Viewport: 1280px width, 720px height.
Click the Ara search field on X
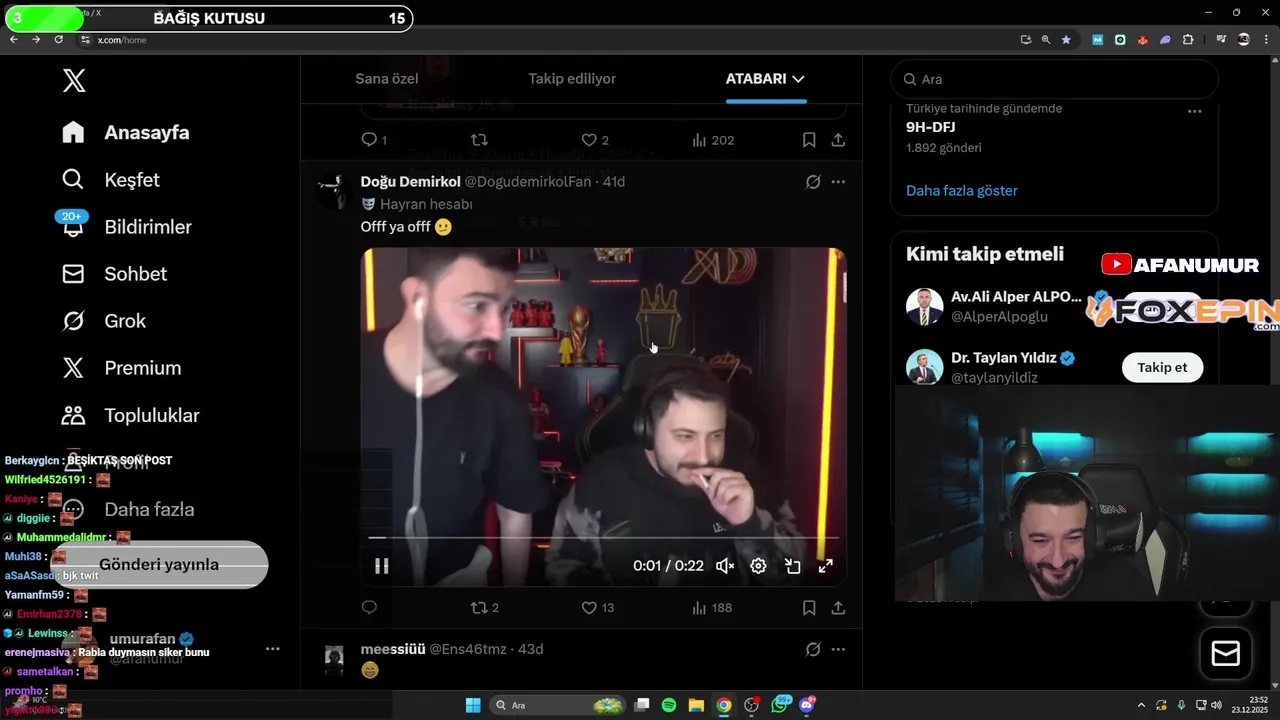coord(1055,79)
